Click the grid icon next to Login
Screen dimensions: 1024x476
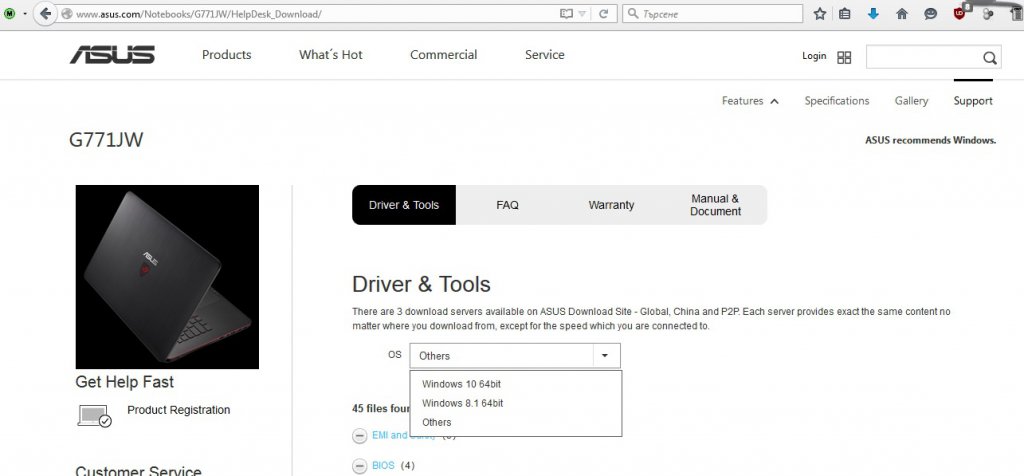coord(844,57)
